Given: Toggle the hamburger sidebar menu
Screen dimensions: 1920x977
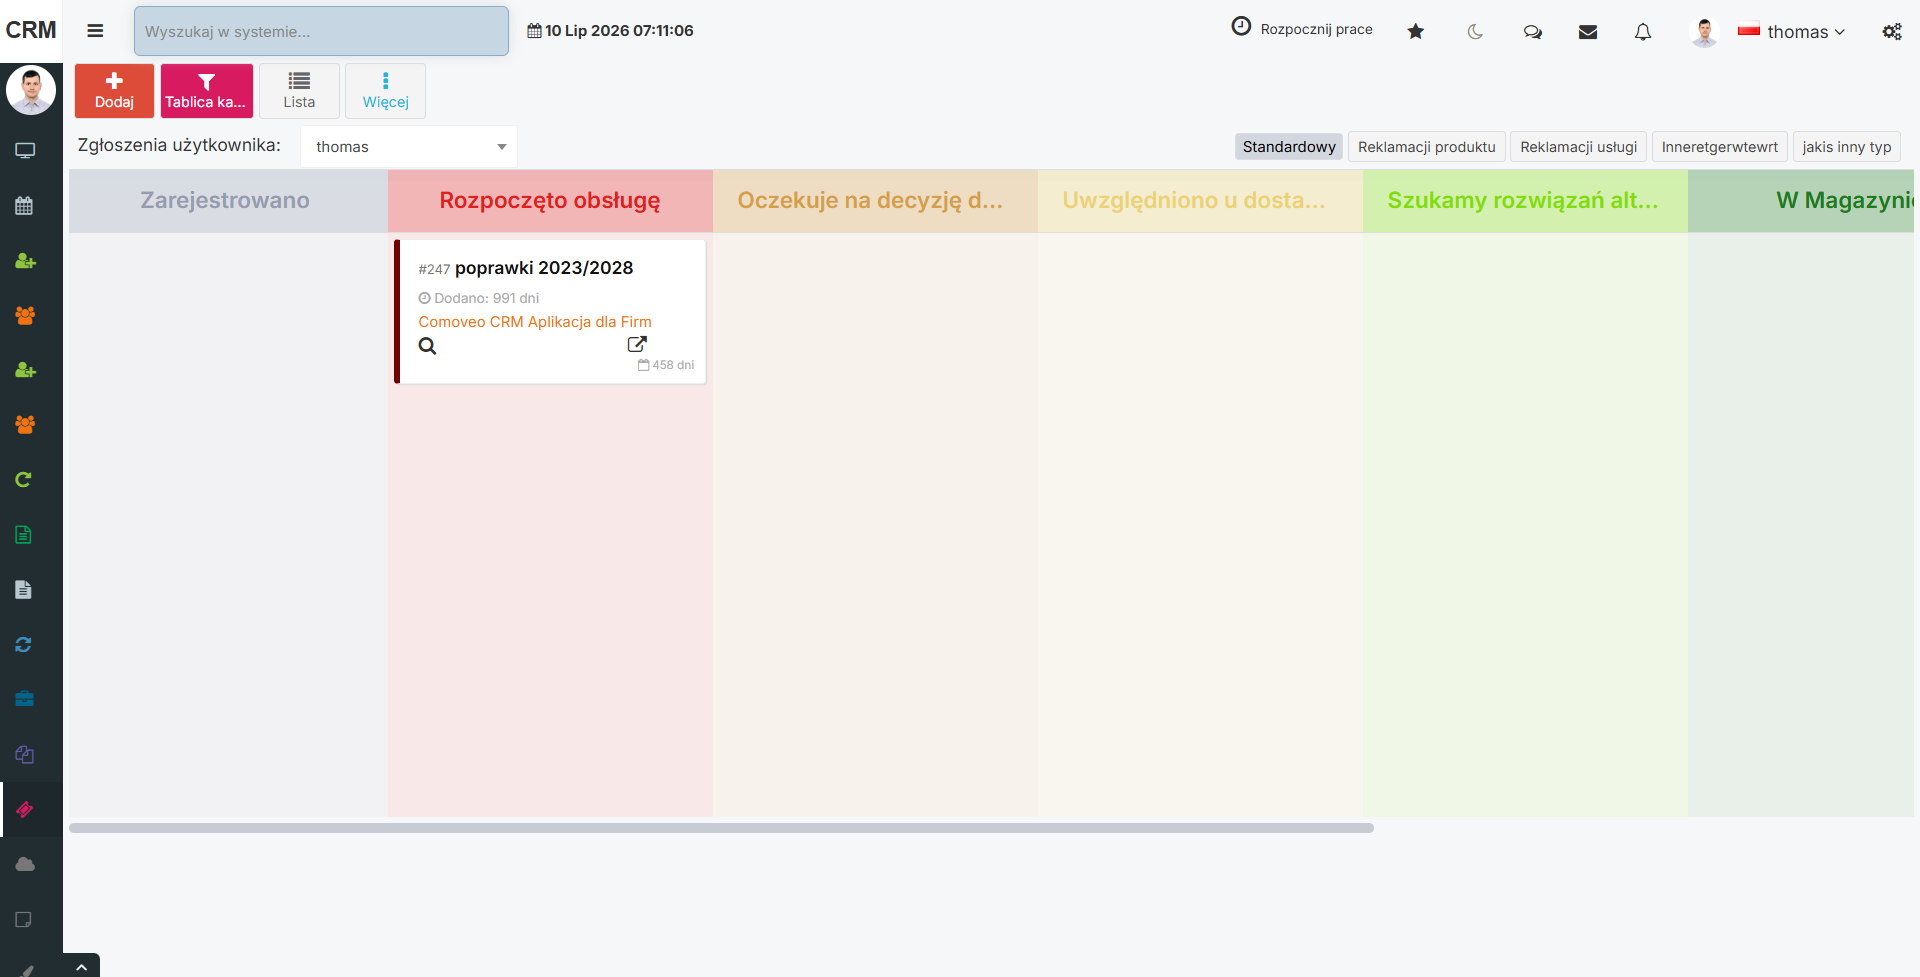Looking at the screenshot, I should pyautogui.click(x=95, y=31).
